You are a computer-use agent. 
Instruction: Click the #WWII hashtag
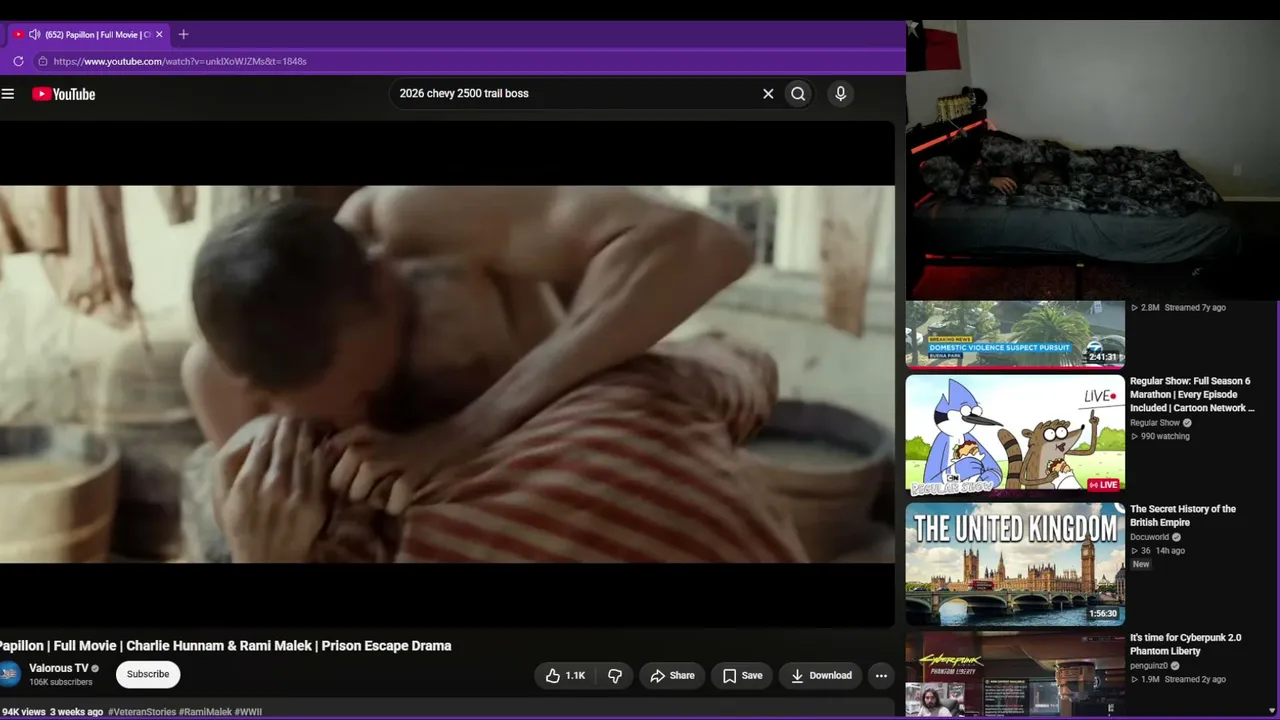pos(248,712)
